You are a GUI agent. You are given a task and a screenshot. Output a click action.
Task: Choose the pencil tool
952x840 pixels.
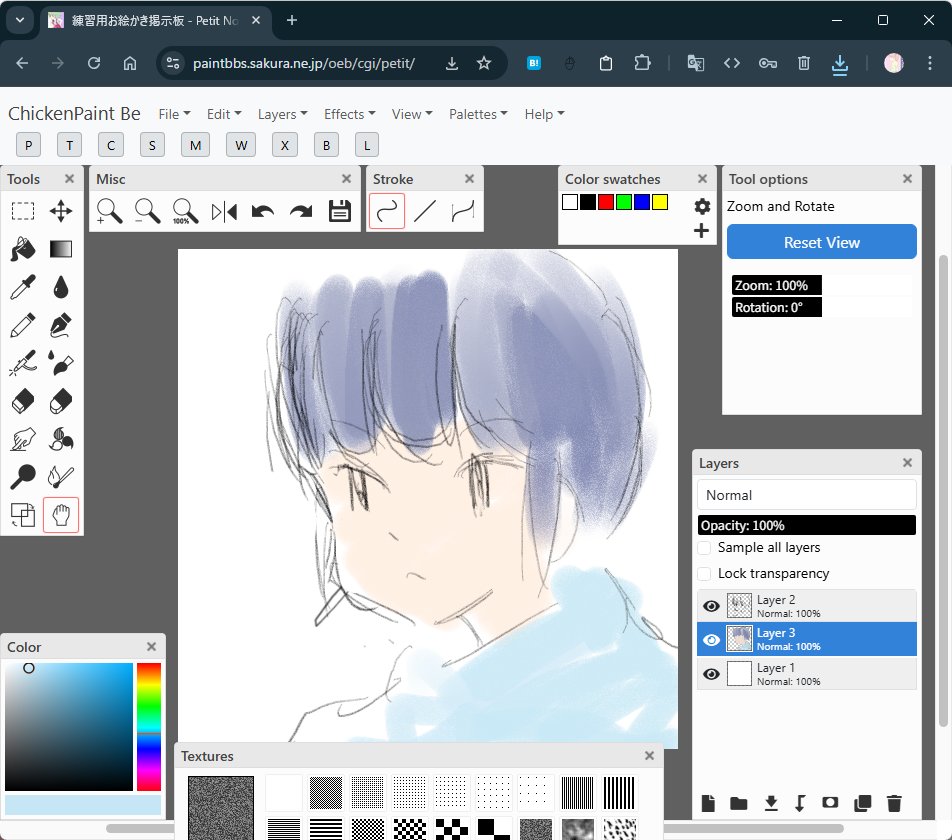22,325
